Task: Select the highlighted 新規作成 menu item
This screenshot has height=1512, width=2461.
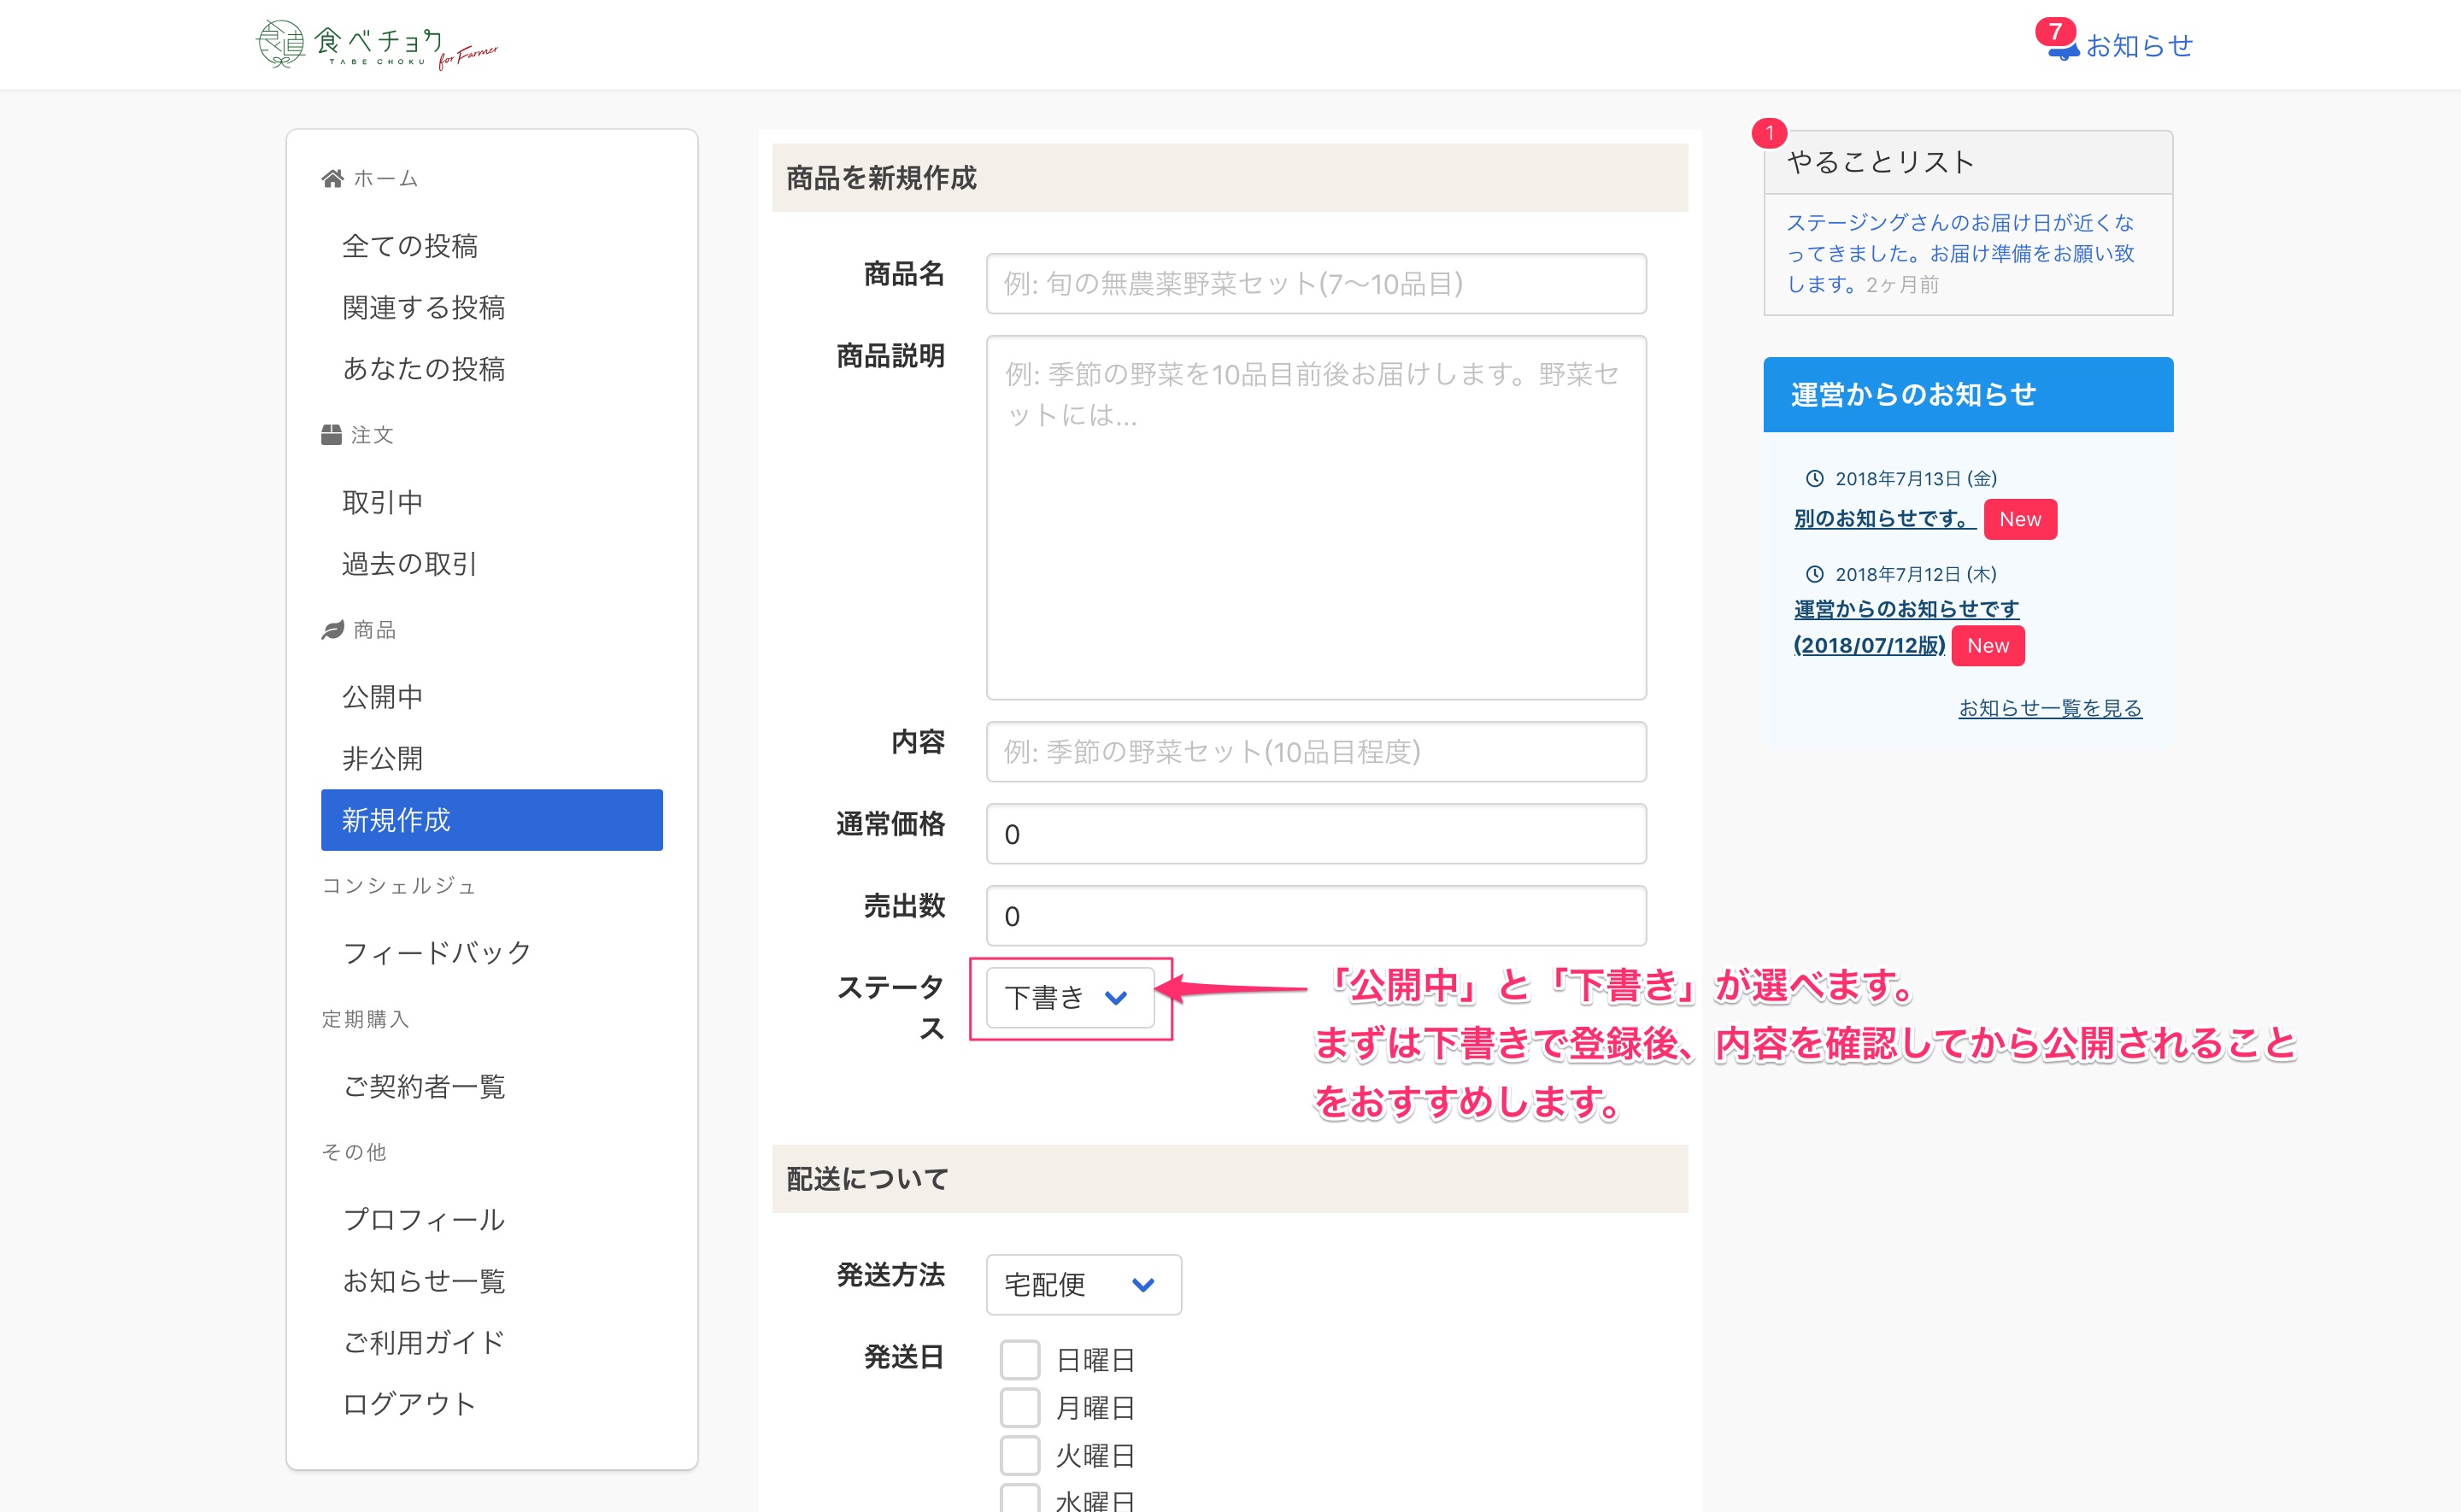Action: [492, 820]
